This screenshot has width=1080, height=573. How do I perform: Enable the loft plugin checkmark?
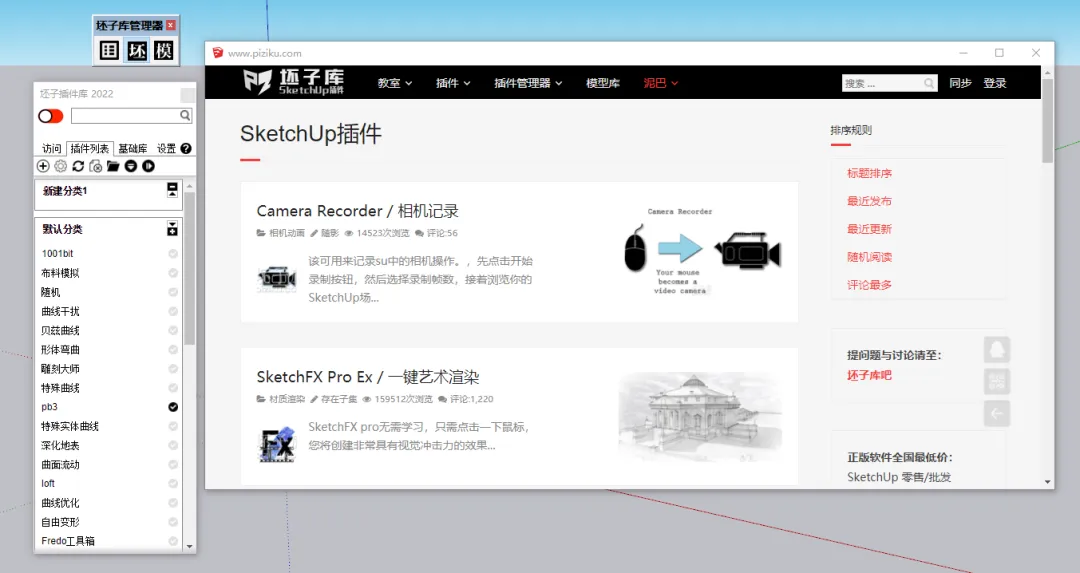pyautogui.click(x=173, y=483)
